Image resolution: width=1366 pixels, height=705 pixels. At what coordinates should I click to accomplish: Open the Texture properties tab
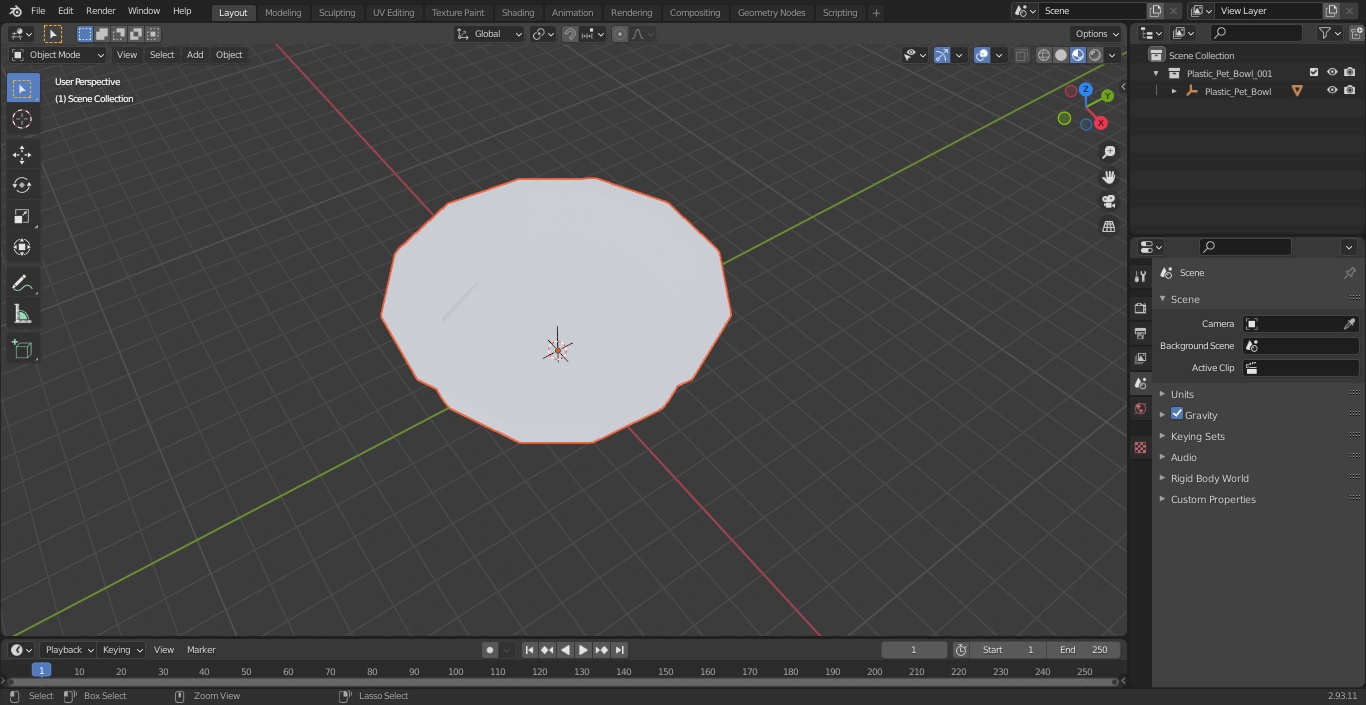[x=1140, y=448]
